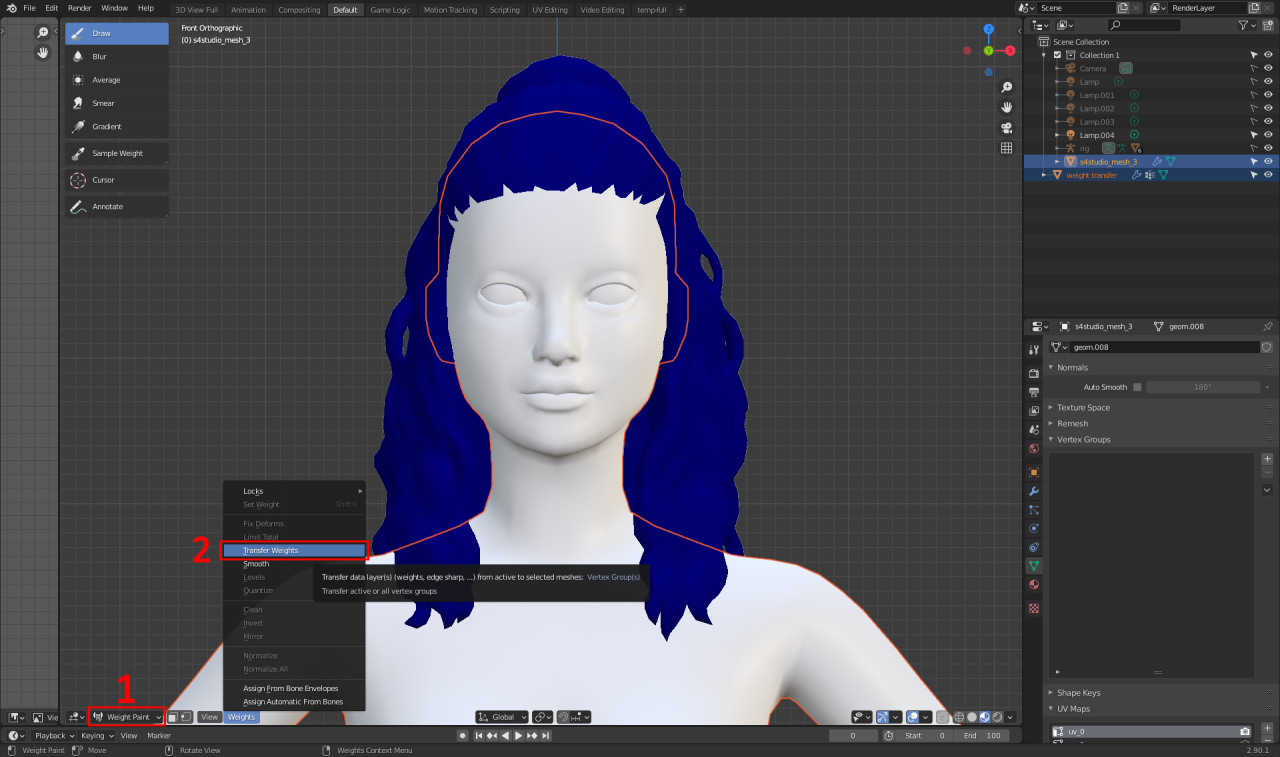Toggle auto keying record button
This screenshot has width=1280, height=757.
tap(462, 736)
